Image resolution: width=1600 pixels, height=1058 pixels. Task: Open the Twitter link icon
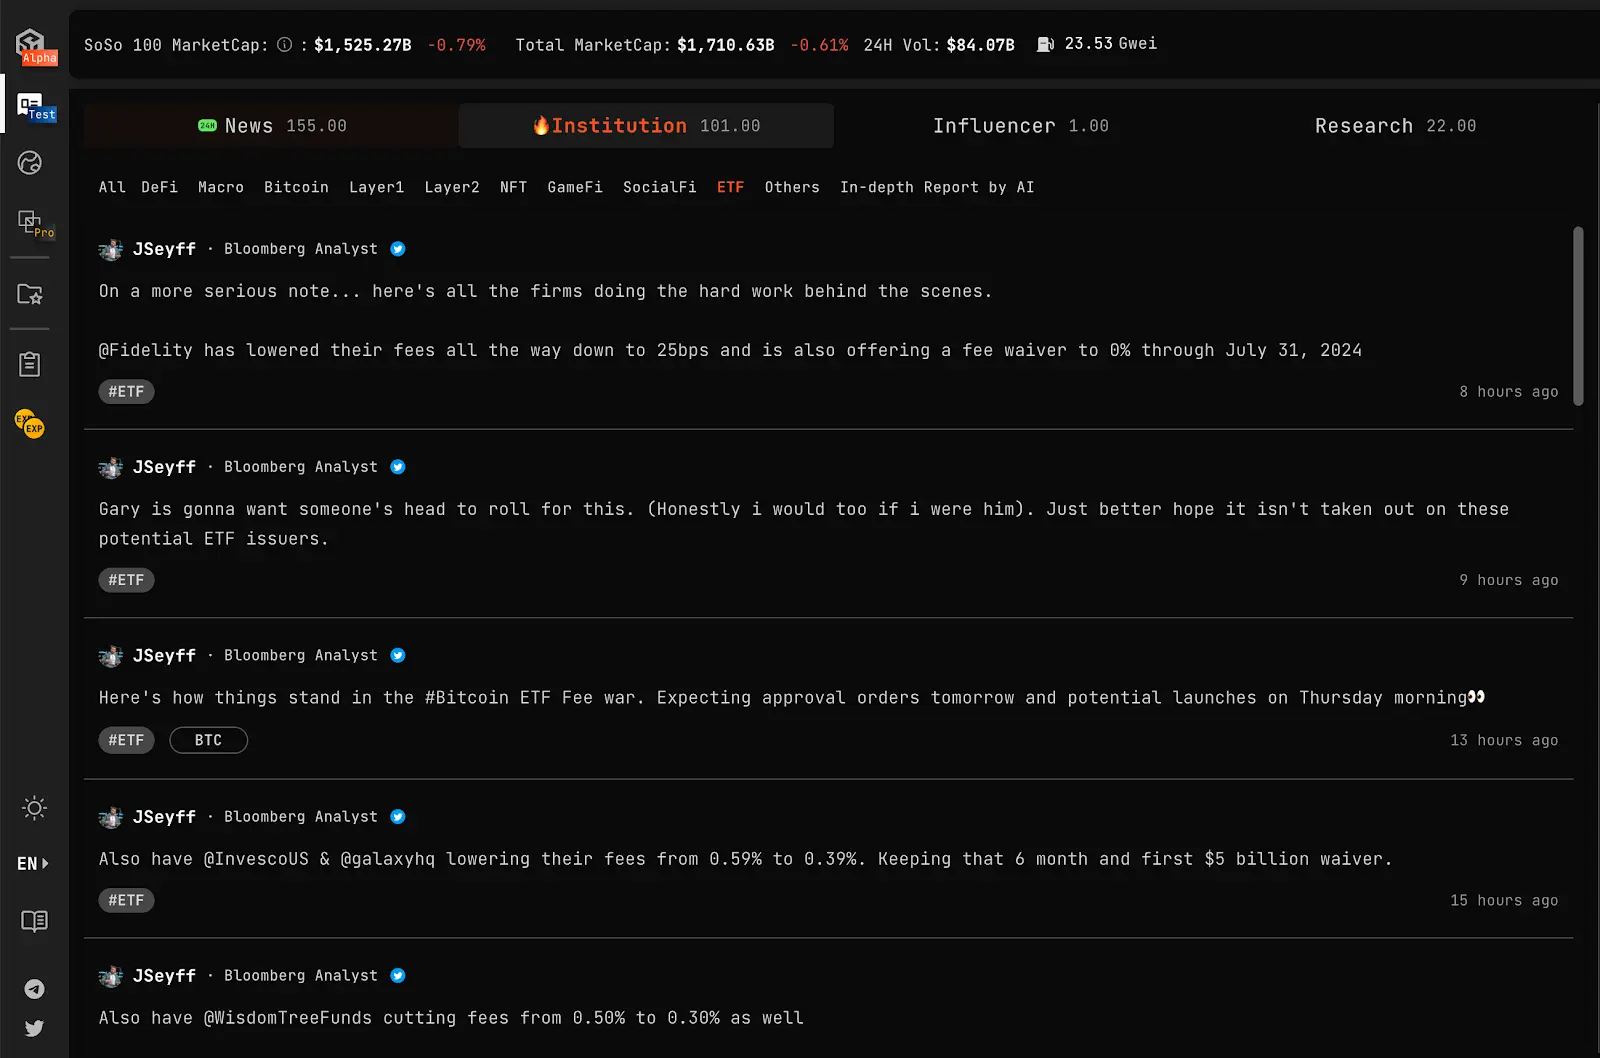(x=34, y=1028)
